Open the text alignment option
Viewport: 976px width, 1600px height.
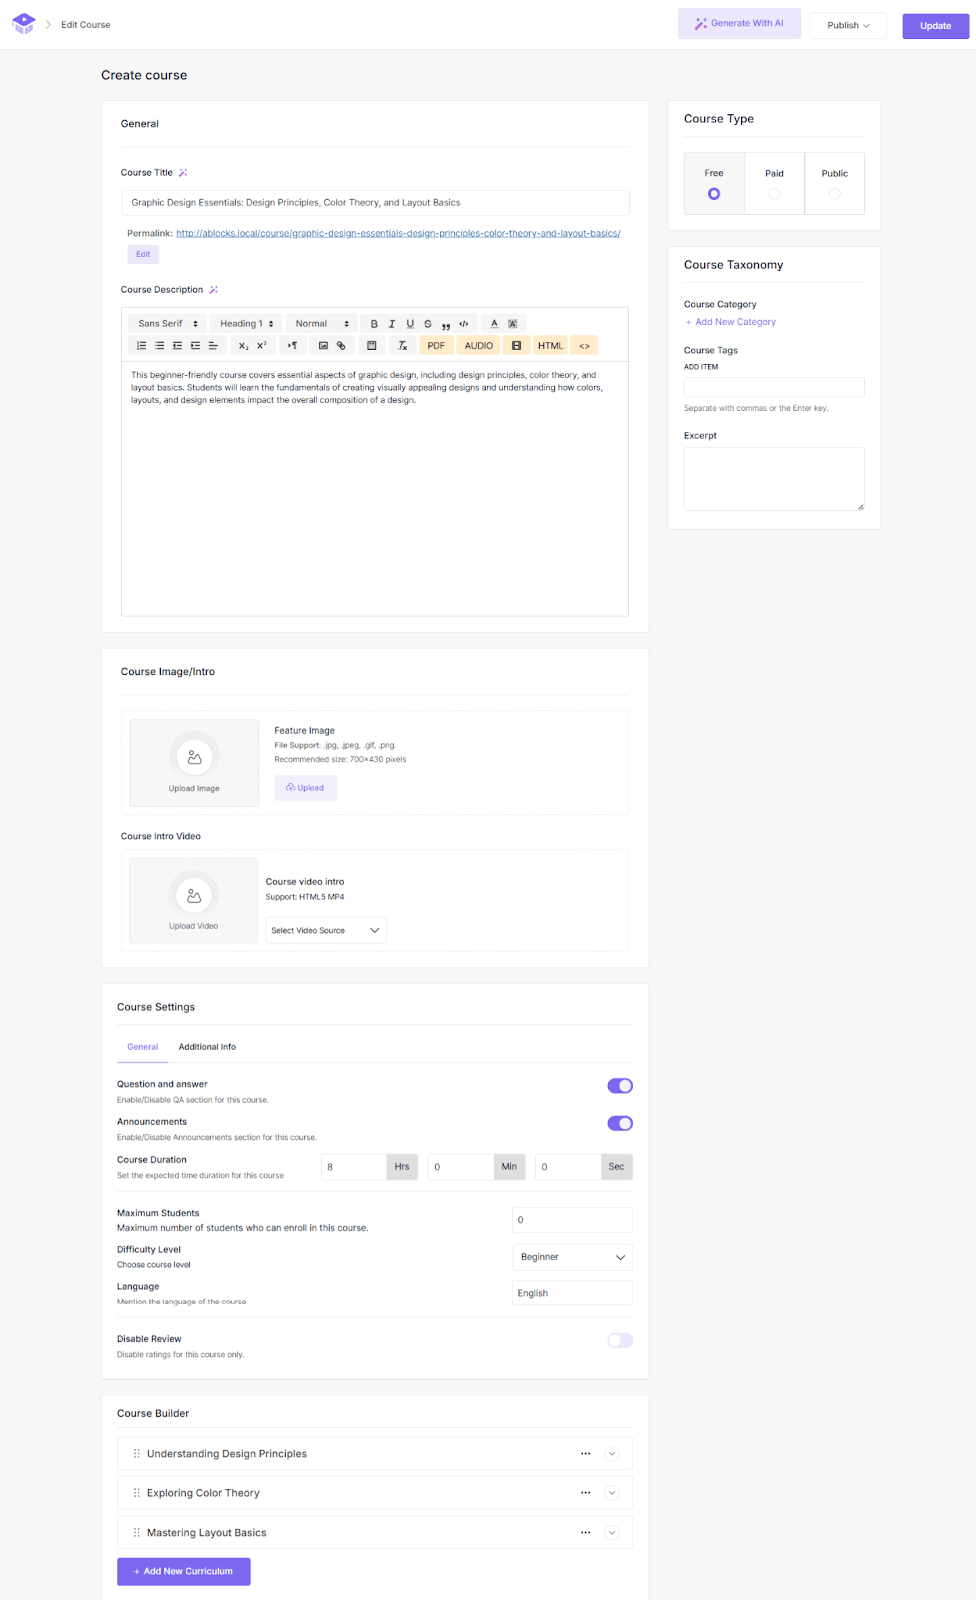point(213,346)
